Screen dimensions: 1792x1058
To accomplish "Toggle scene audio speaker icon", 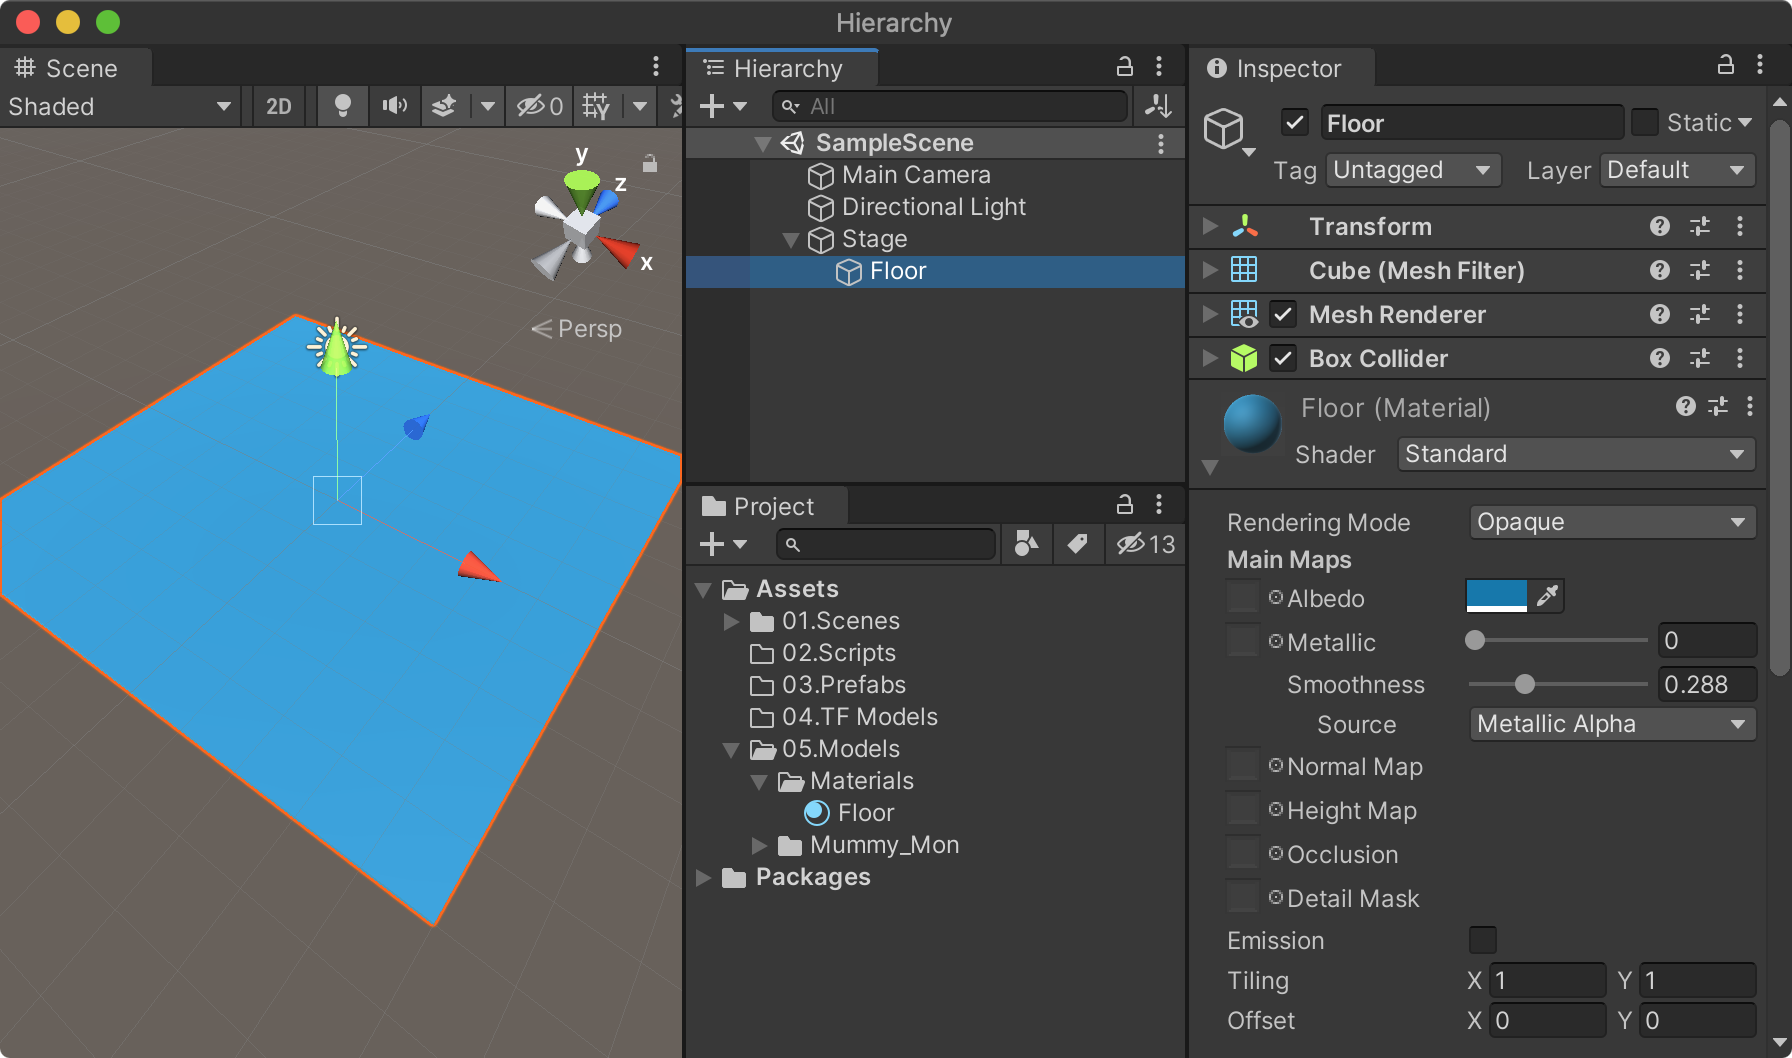I will [x=395, y=106].
